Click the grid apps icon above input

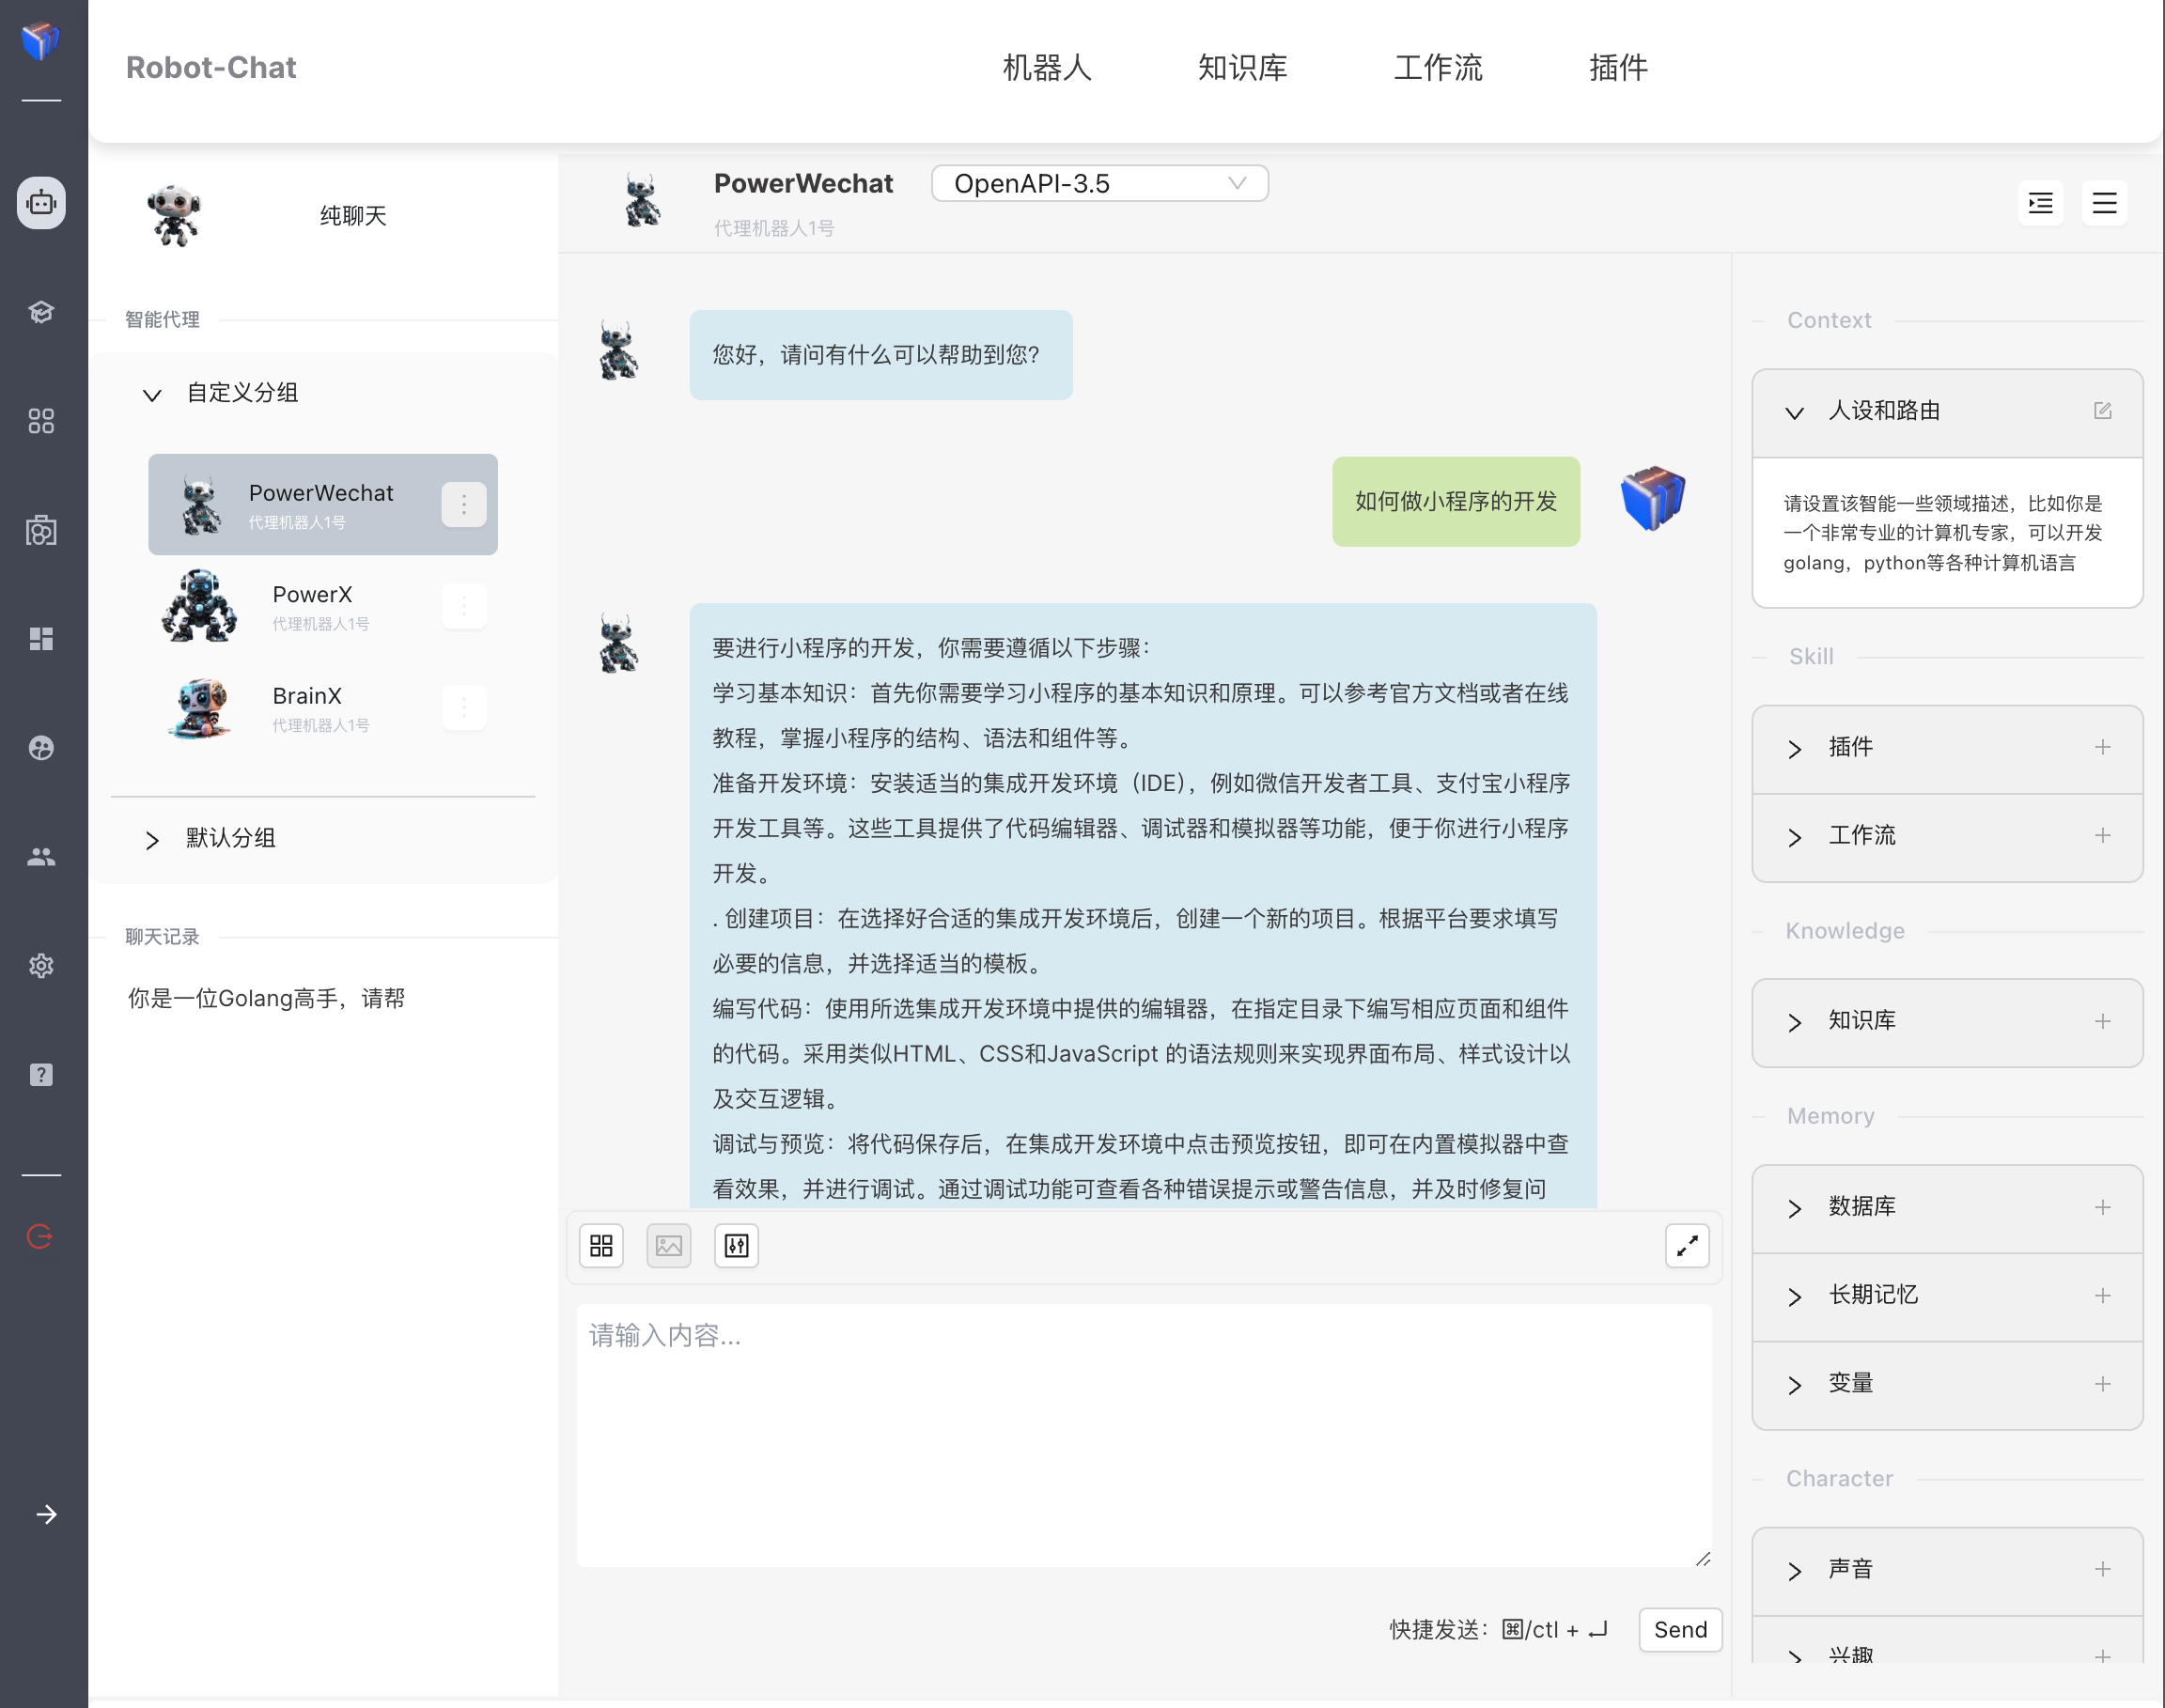(x=601, y=1246)
